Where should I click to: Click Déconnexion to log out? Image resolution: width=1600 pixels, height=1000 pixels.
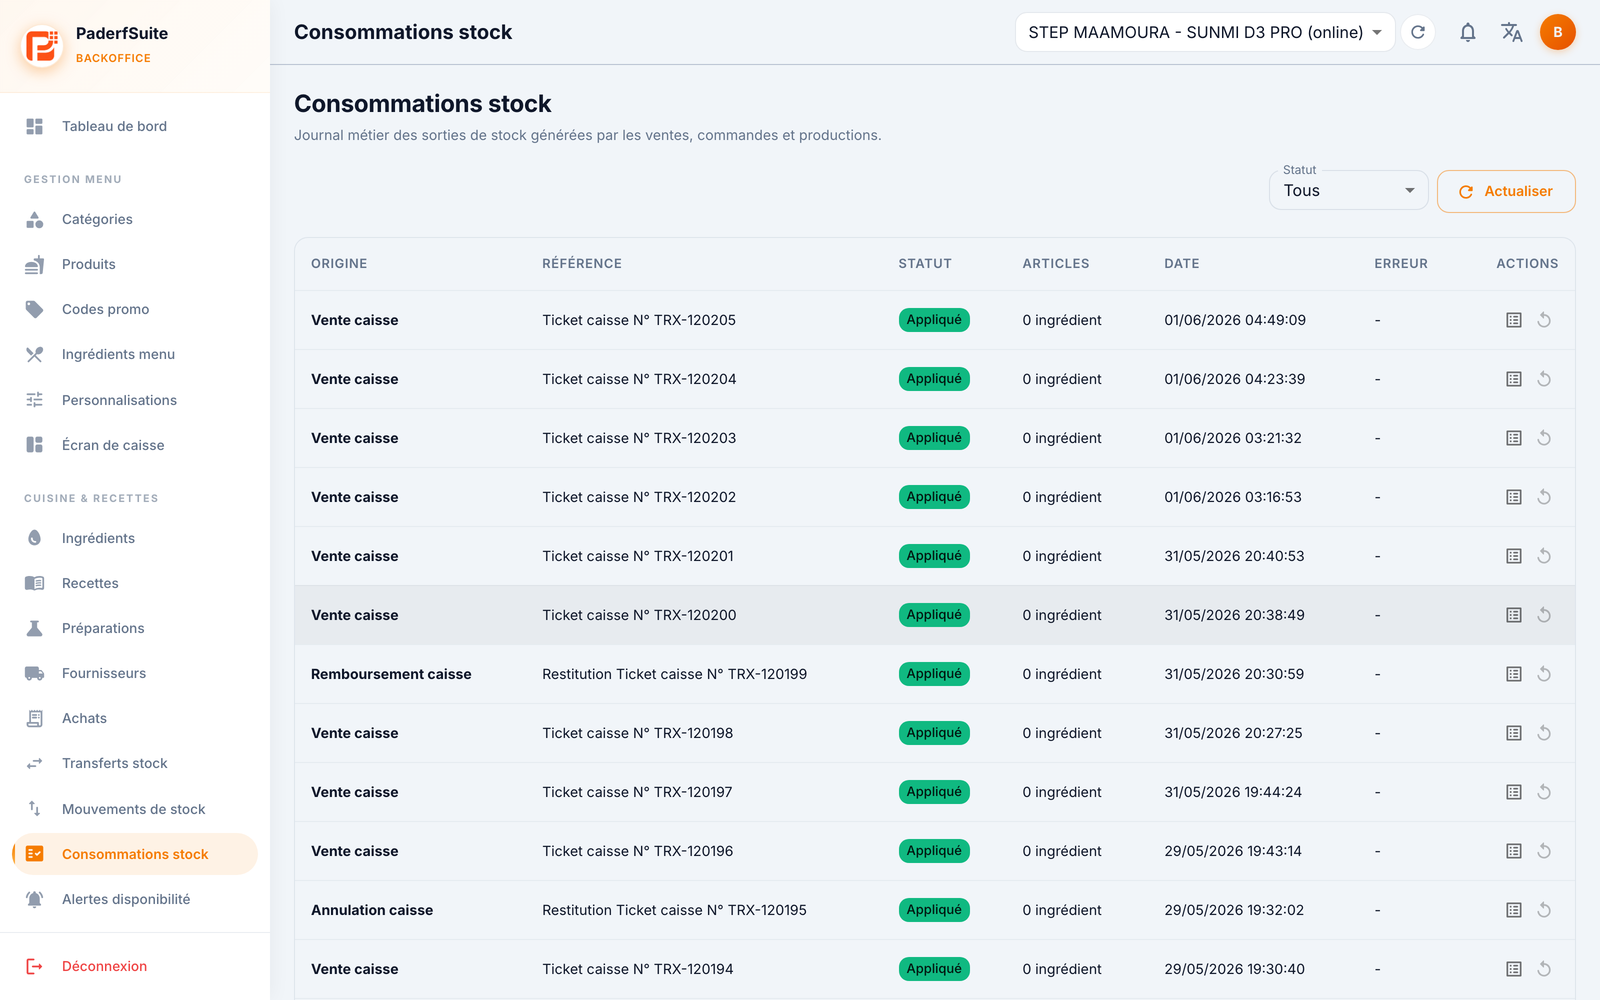(x=104, y=966)
